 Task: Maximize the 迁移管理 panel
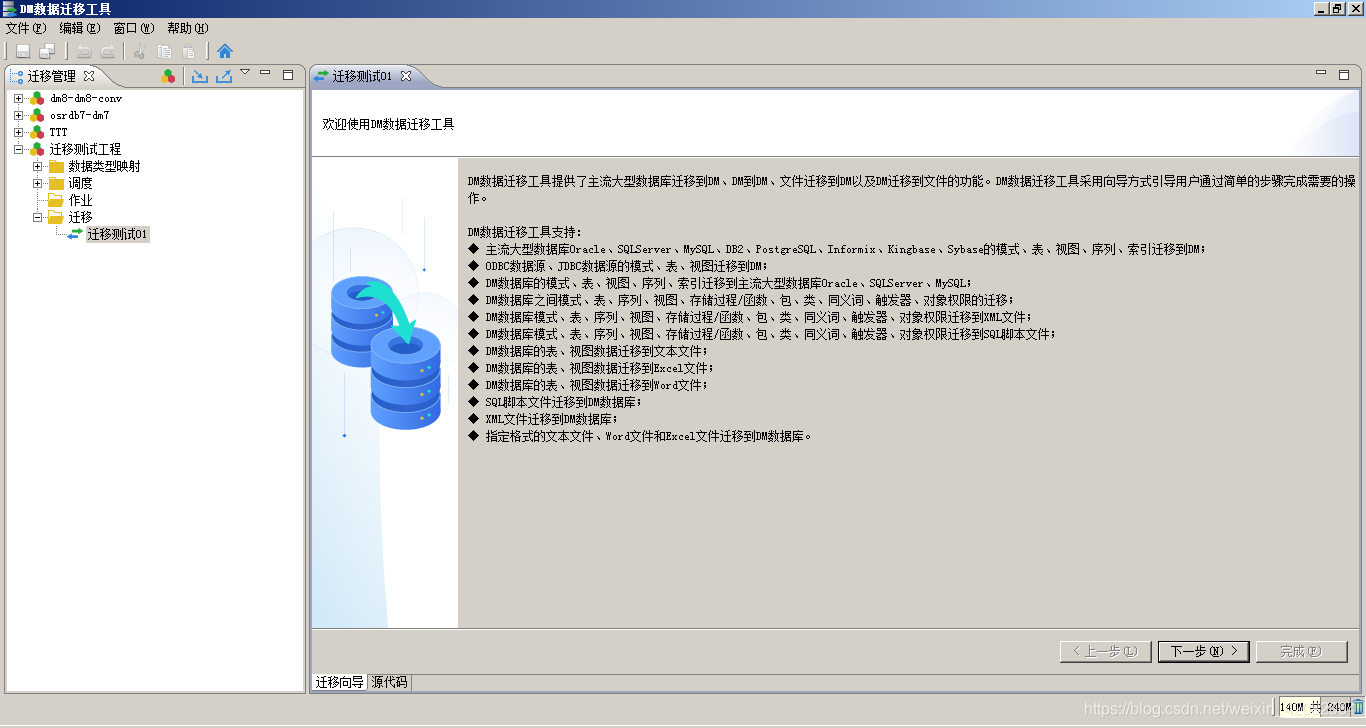click(288, 74)
